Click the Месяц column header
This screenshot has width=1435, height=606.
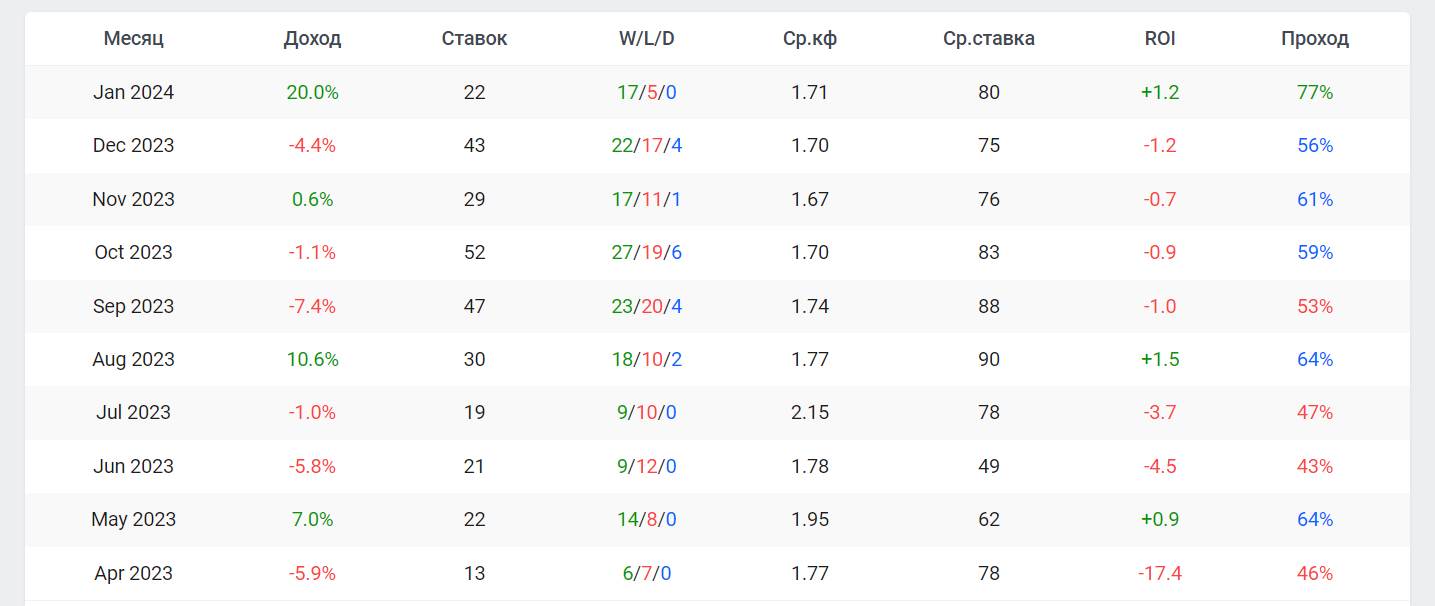coord(133,39)
